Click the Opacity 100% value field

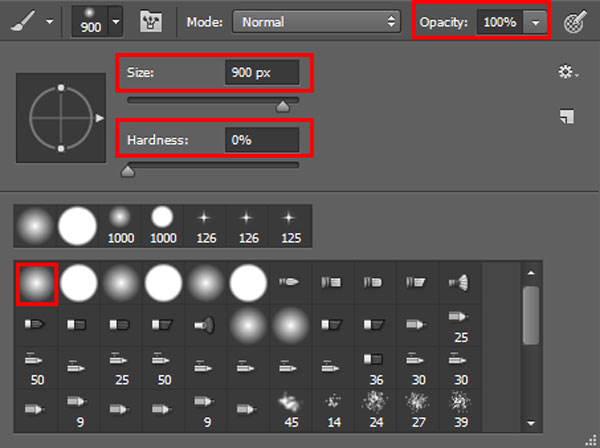(x=499, y=22)
